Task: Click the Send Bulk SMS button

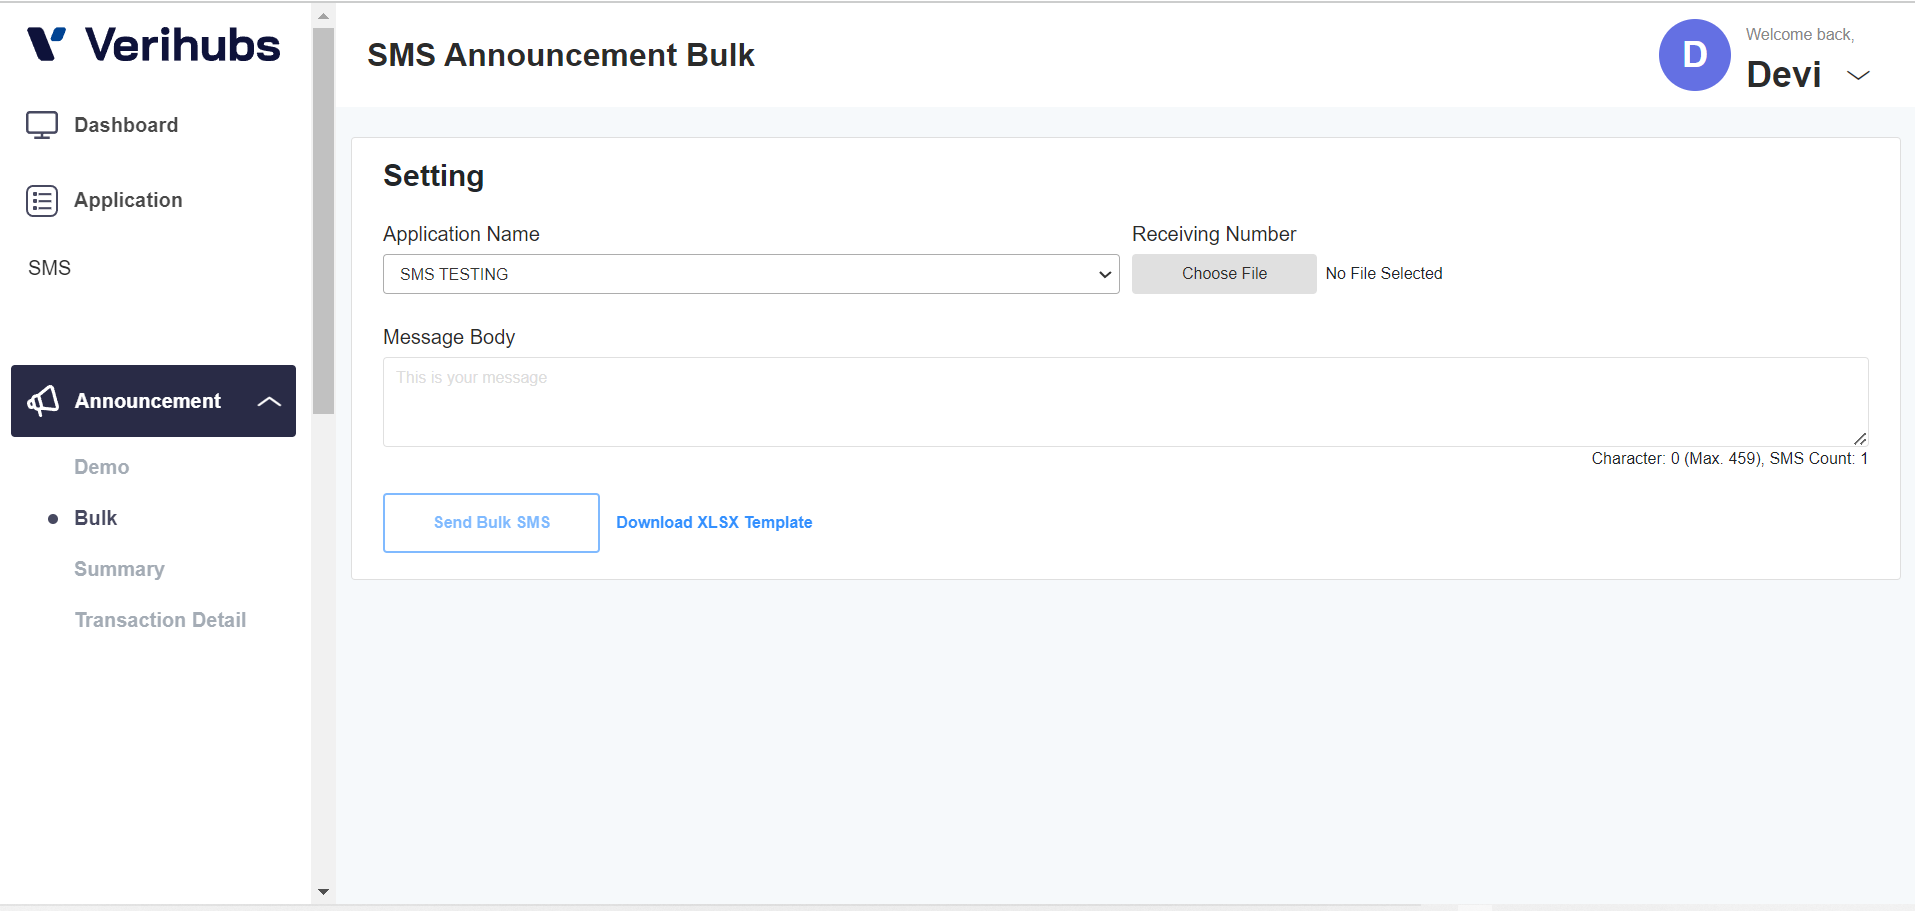Action: coord(491,523)
